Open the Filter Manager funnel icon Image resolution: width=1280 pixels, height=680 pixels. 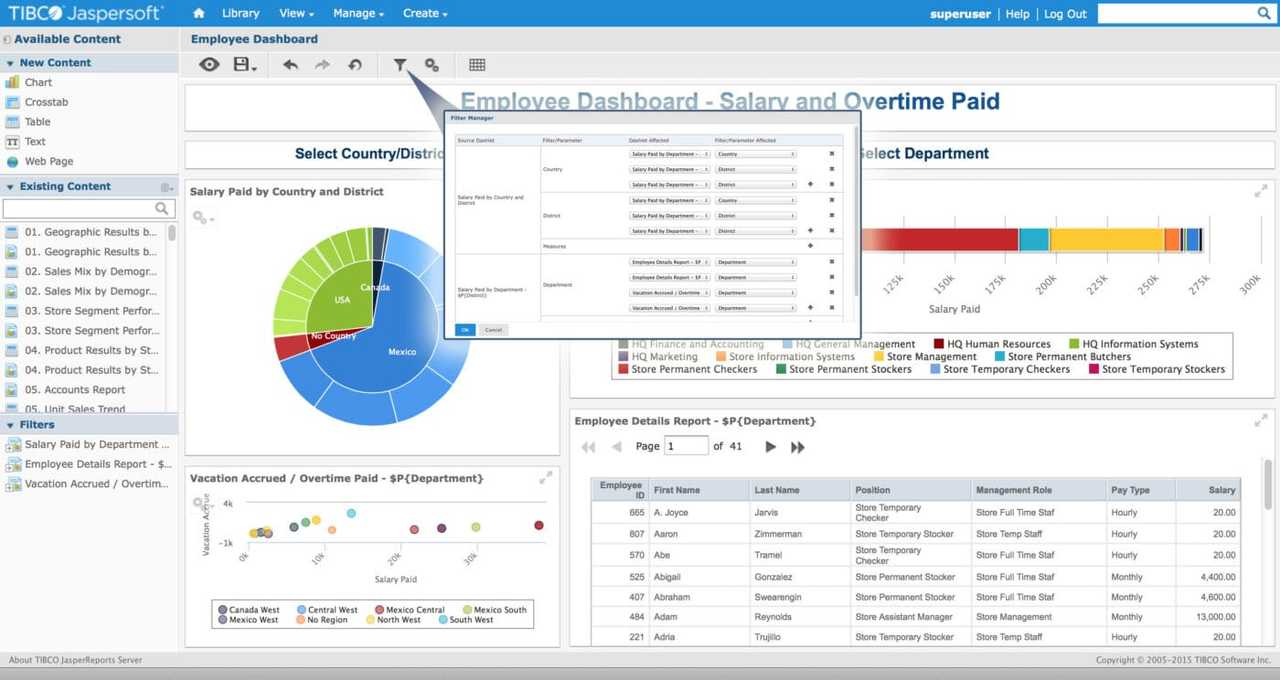[400, 65]
